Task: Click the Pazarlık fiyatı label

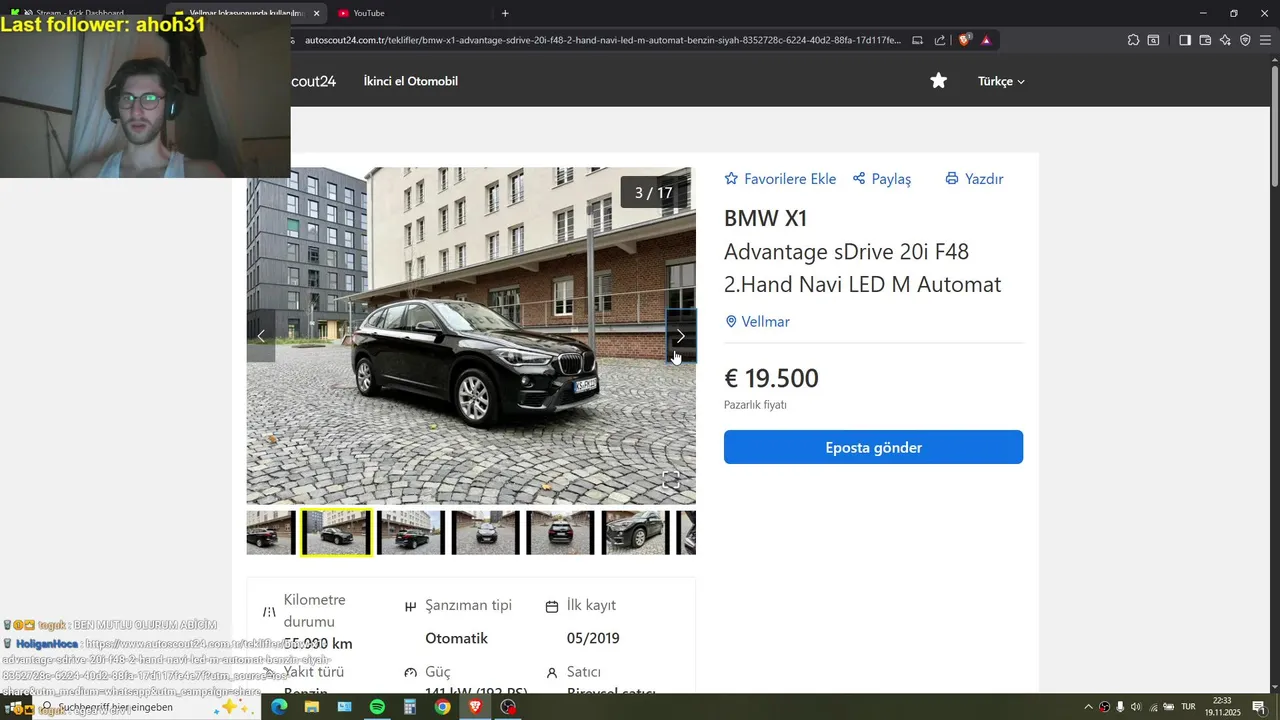Action: (x=755, y=405)
